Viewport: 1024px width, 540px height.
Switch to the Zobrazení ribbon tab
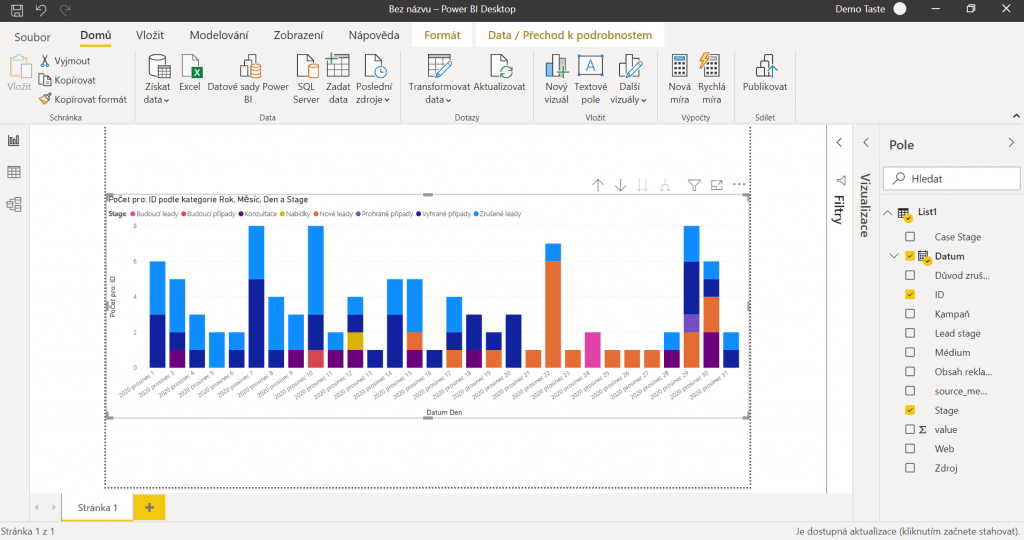tap(298, 35)
